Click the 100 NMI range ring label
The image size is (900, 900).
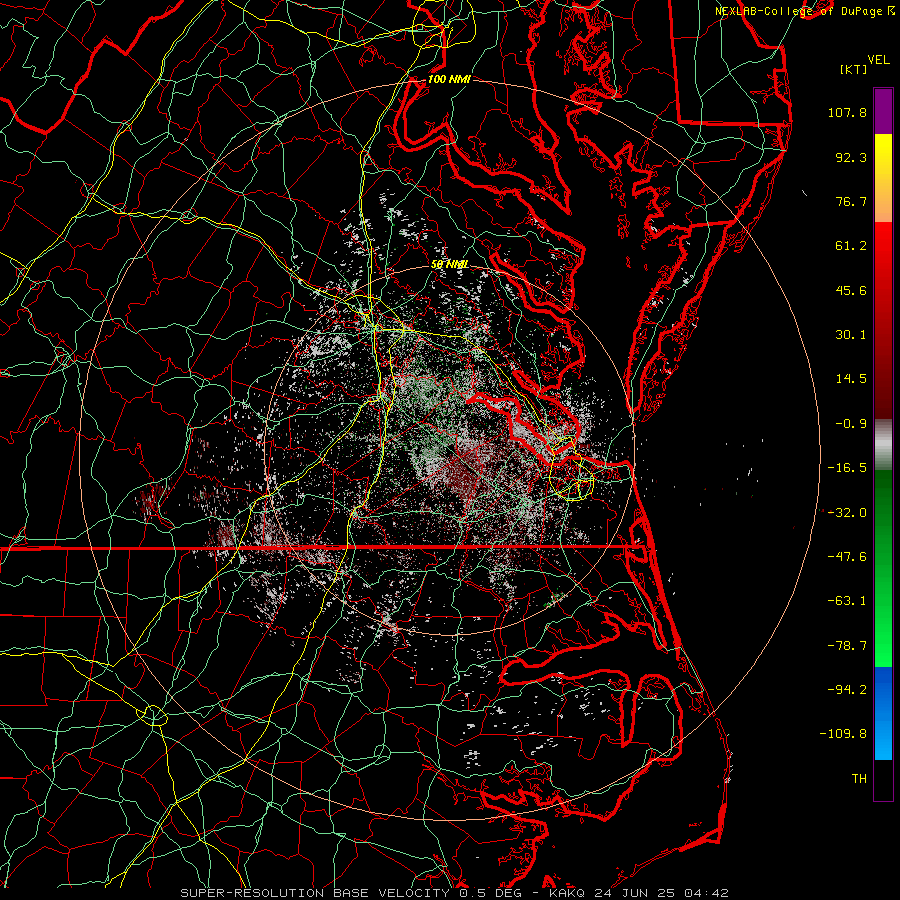[449, 79]
